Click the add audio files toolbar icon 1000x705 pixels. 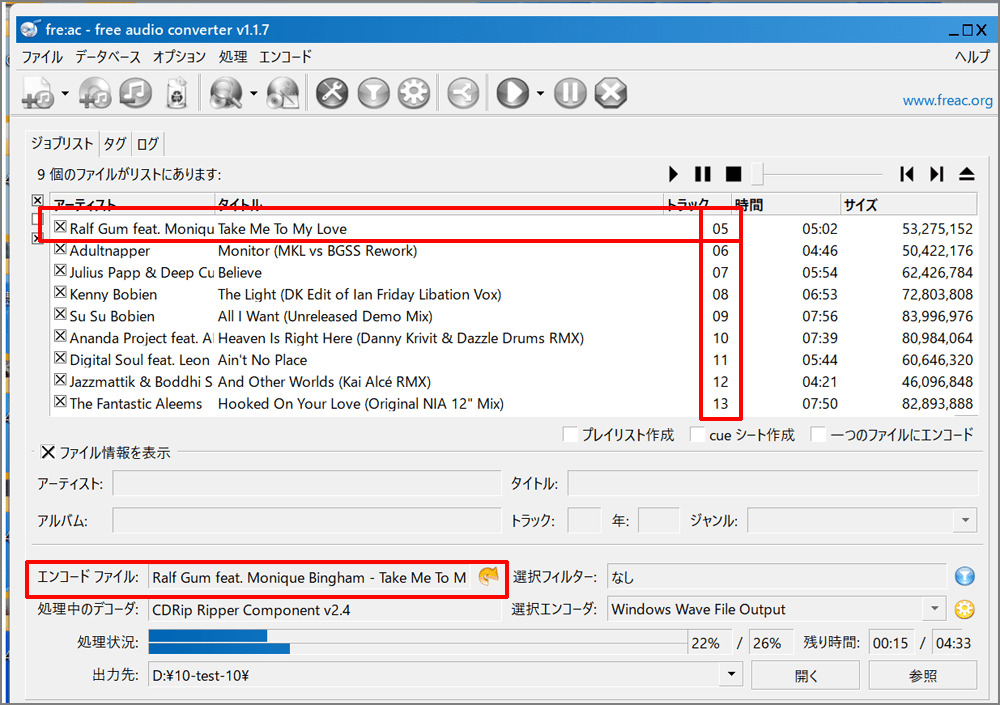click(x=39, y=93)
